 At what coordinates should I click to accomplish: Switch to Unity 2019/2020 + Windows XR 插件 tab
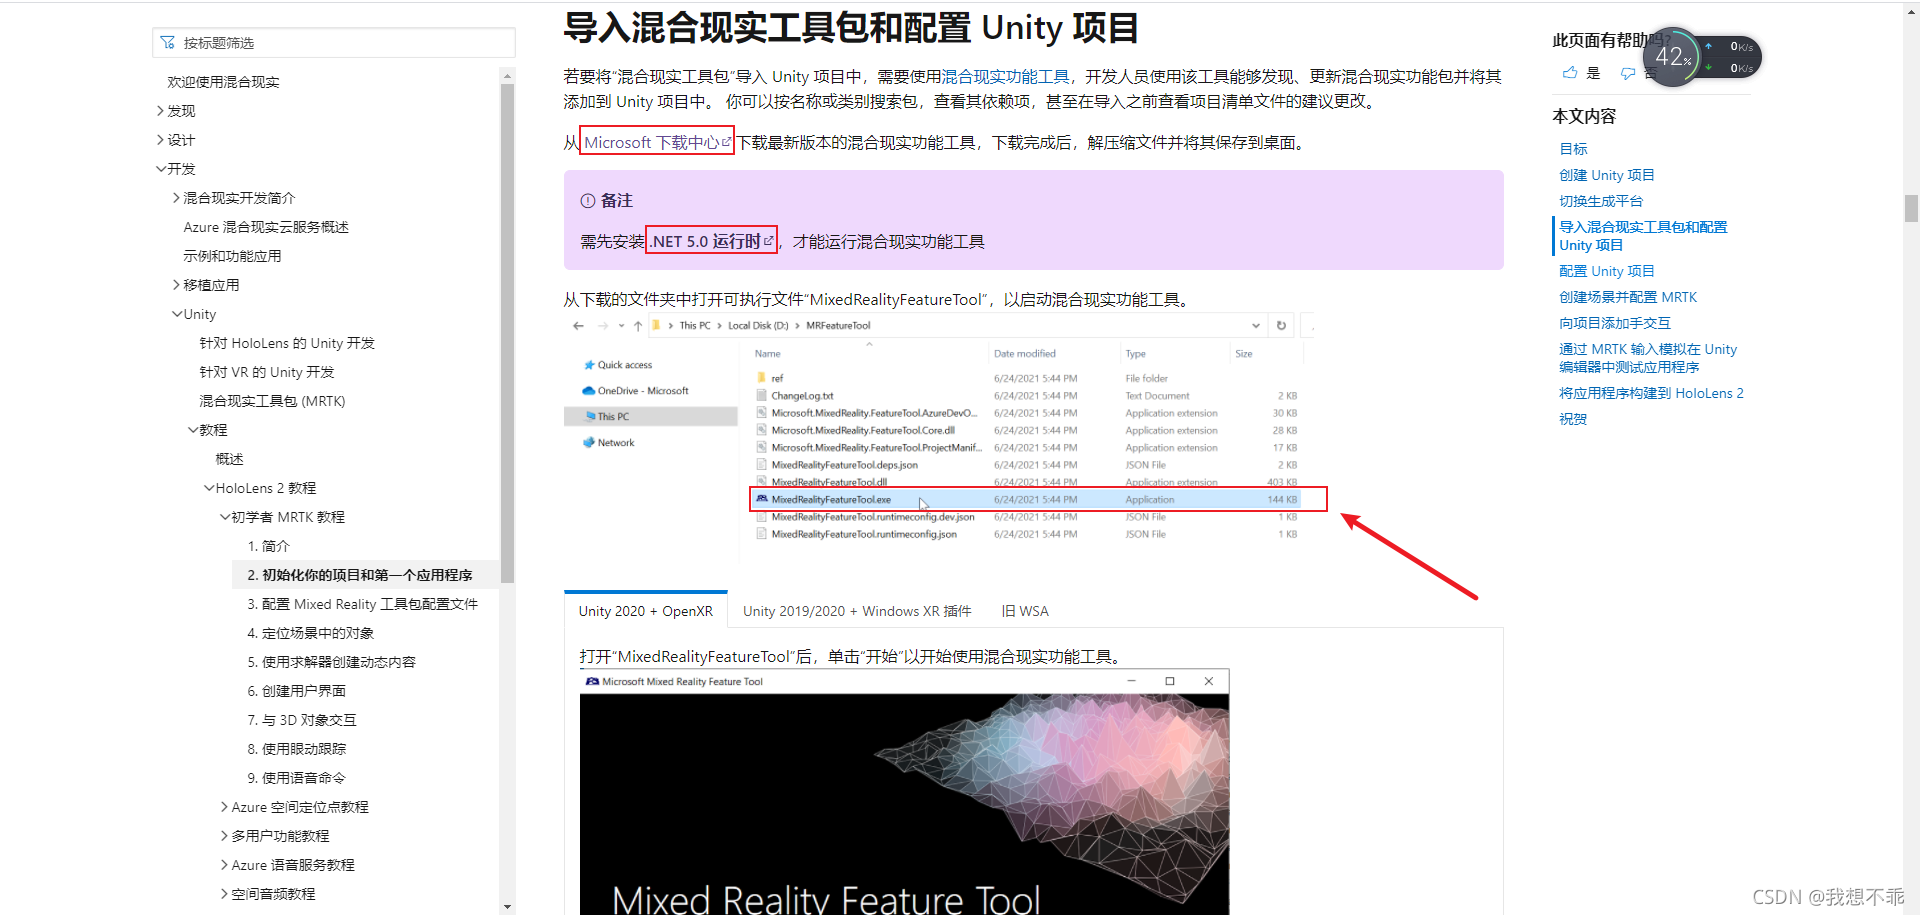point(856,611)
